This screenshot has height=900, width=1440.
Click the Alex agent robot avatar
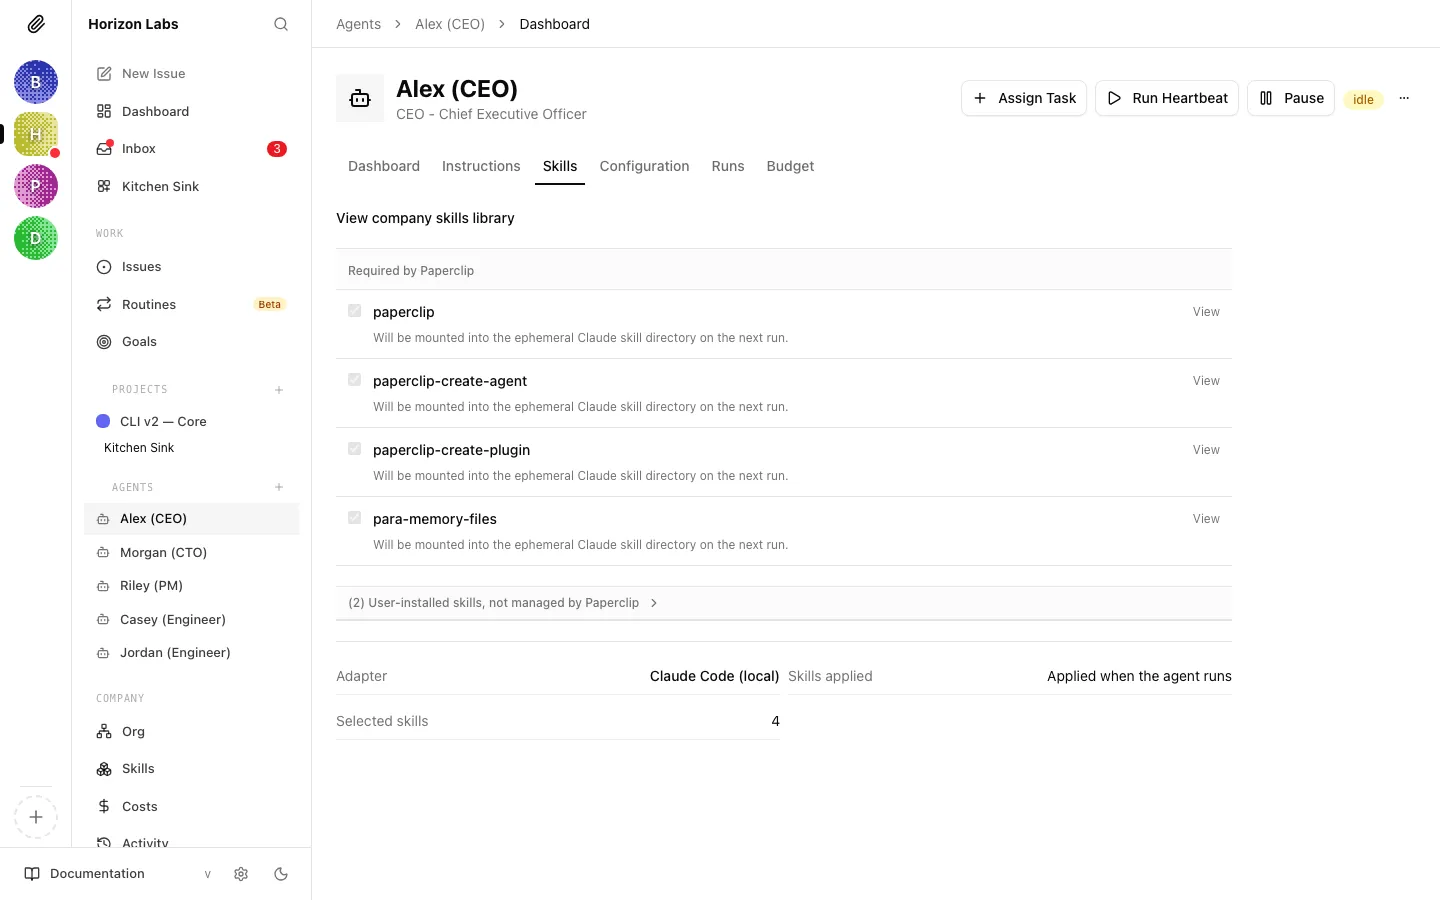pyautogui.click(x=360, y=98)
